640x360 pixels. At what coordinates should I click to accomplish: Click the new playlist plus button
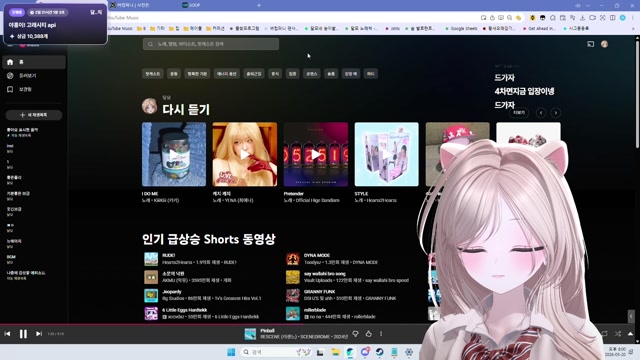click(34, 115)
